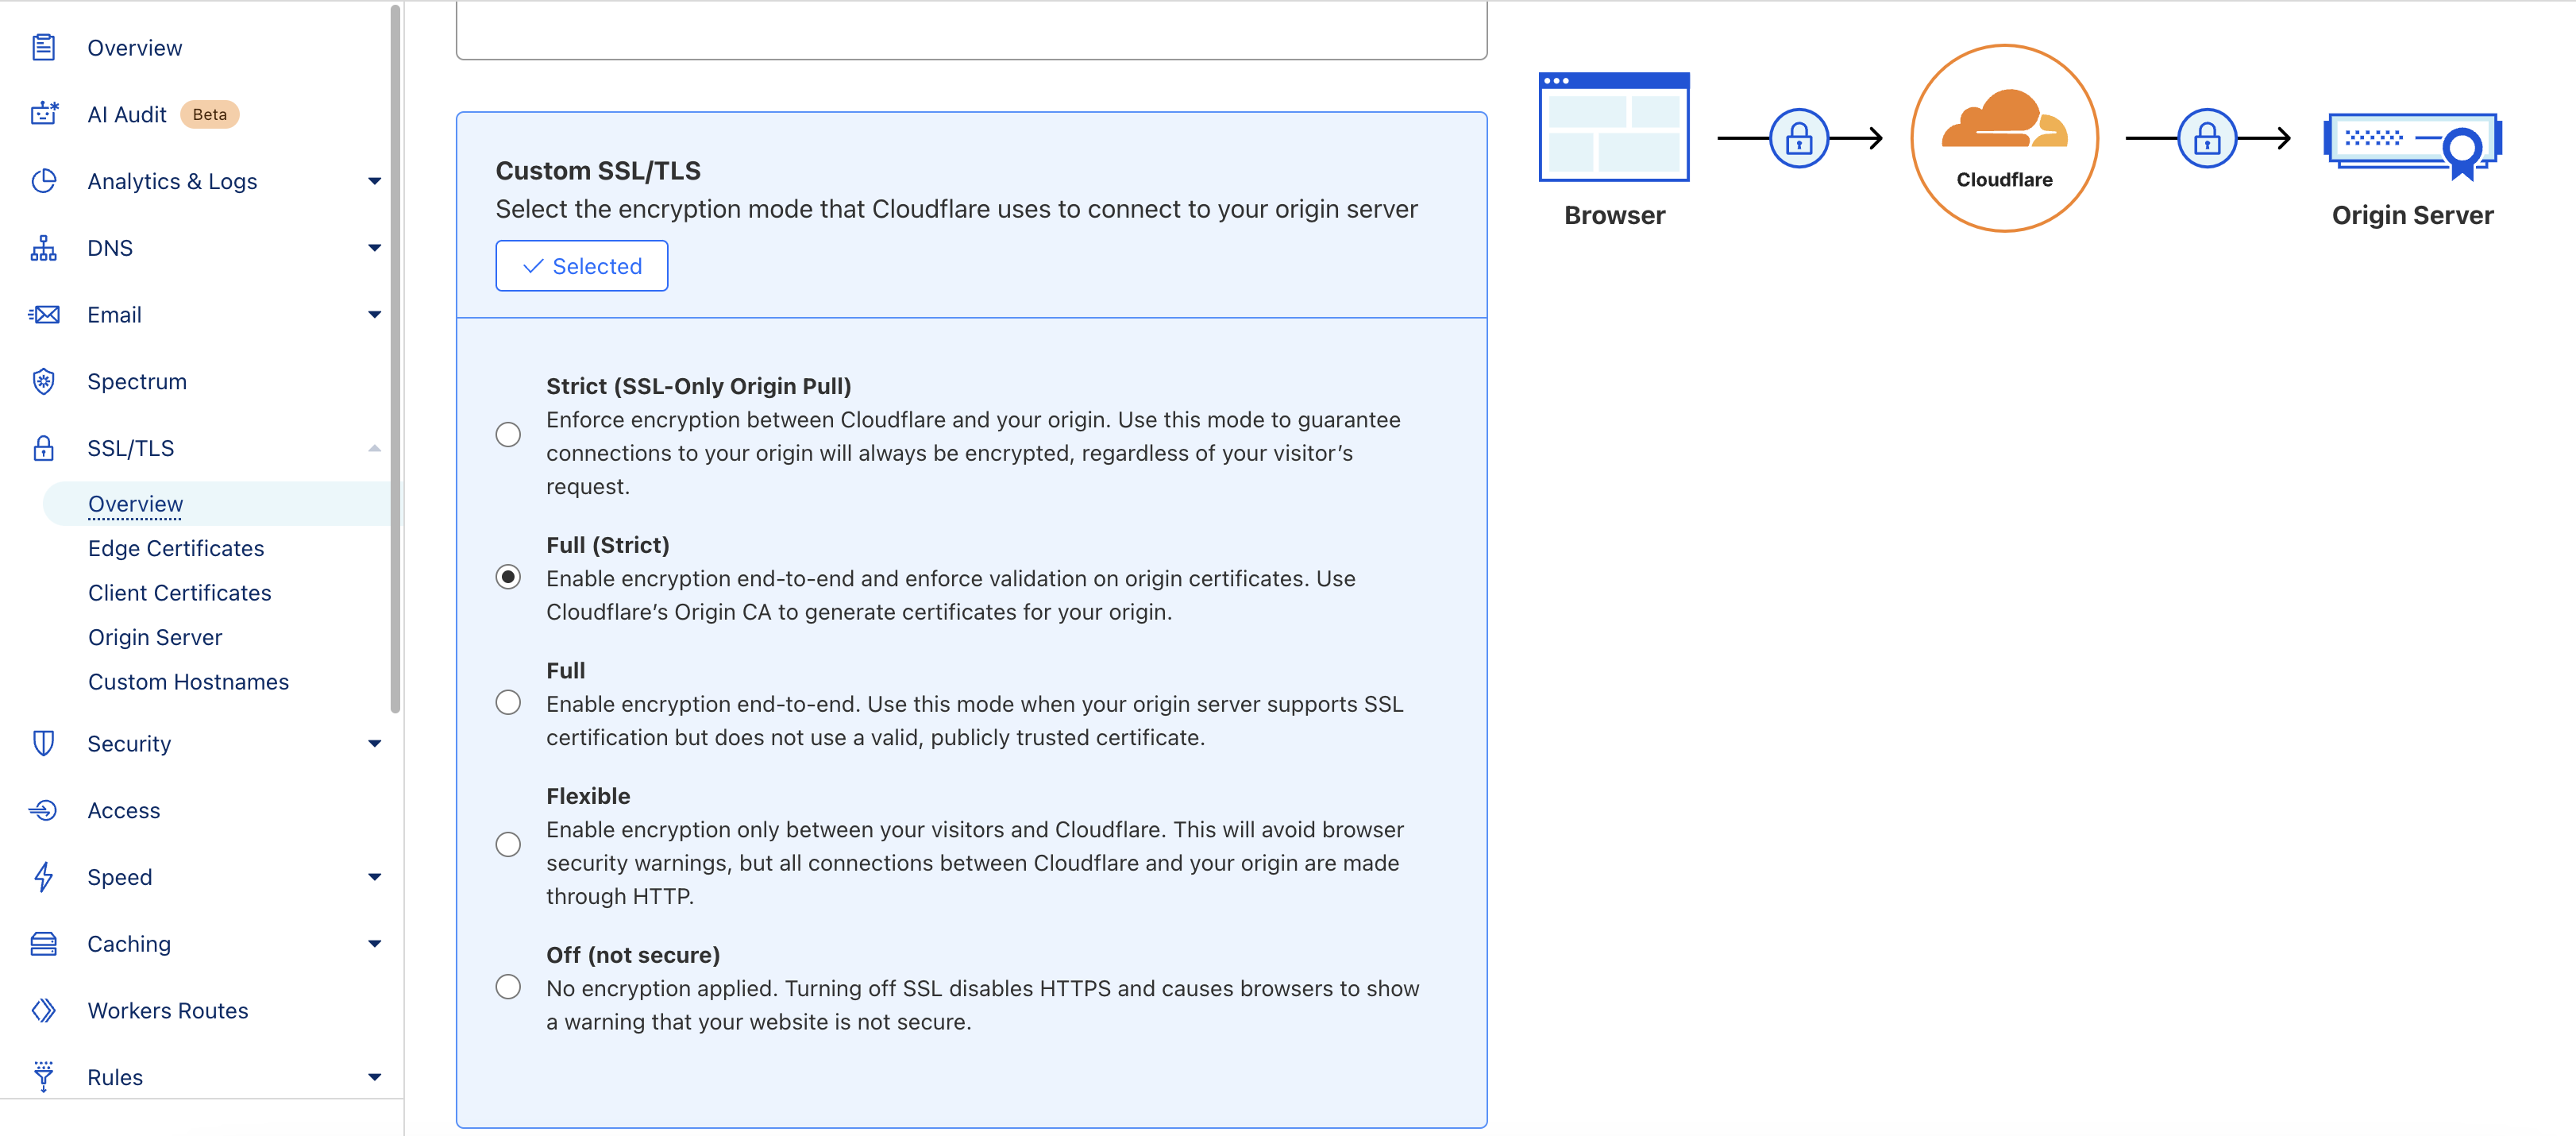
Task: Click the AI Audit robot icon
Action: click(43, 114)
